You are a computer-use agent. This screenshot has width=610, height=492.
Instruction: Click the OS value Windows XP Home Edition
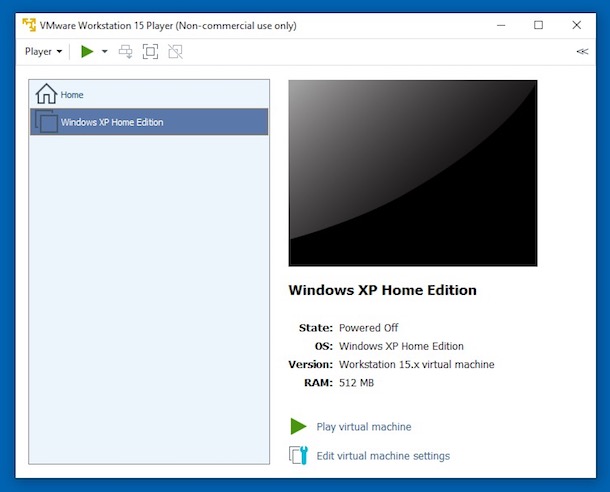[x=401, y=346]
